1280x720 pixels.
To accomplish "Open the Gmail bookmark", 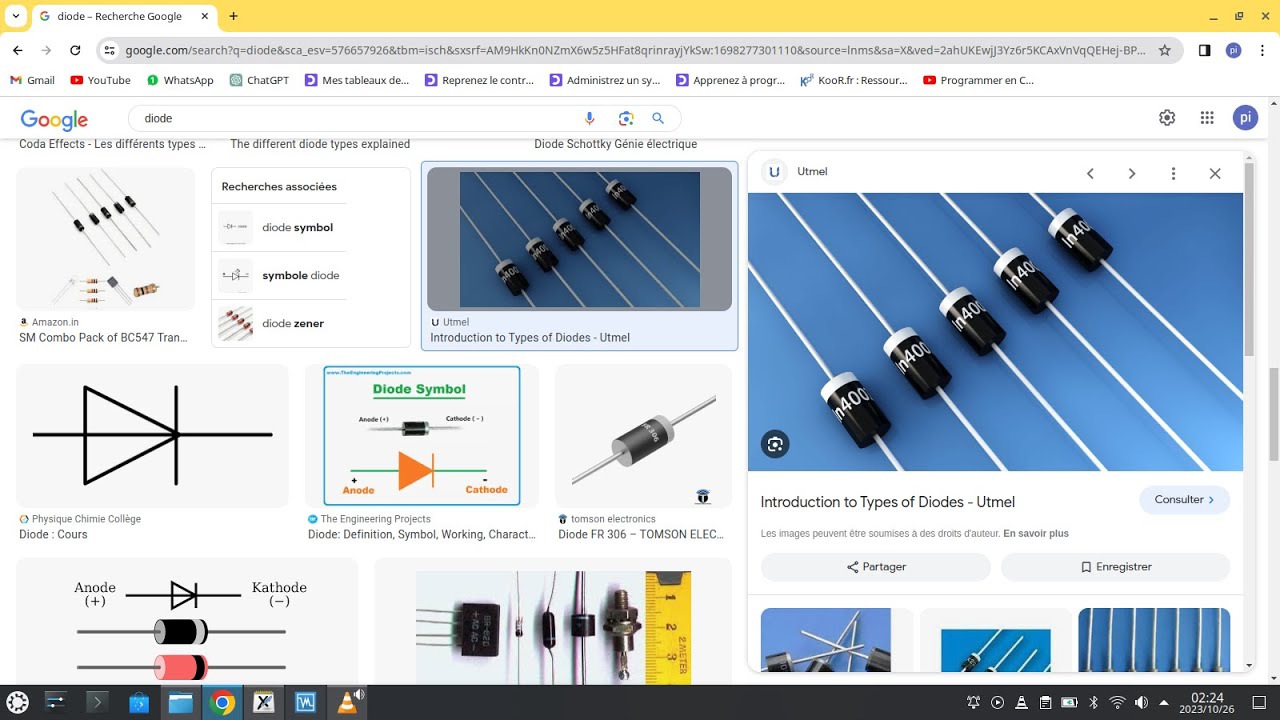I will (32, 80).
